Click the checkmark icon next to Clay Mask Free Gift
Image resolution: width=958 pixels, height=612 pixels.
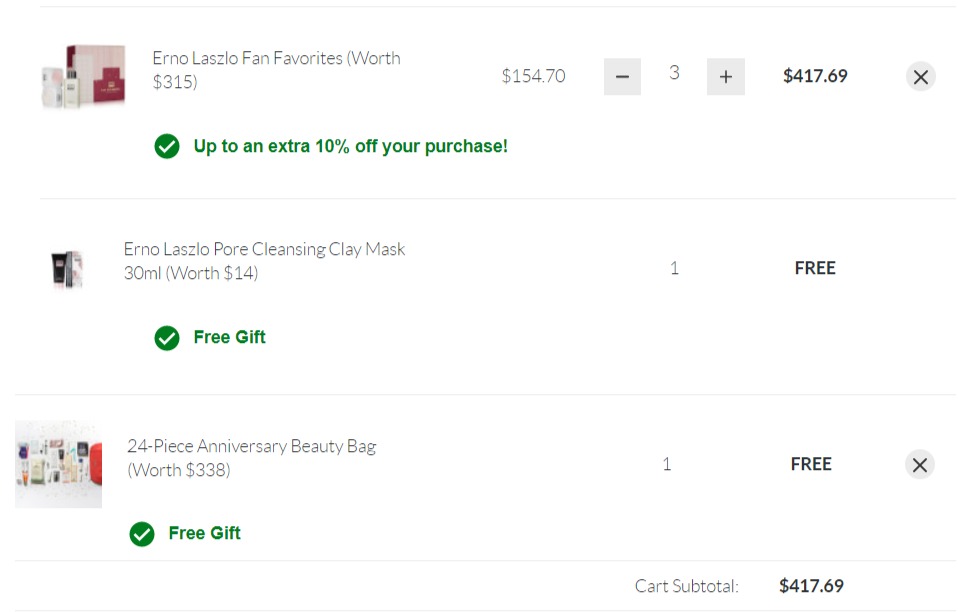(167, 338)
